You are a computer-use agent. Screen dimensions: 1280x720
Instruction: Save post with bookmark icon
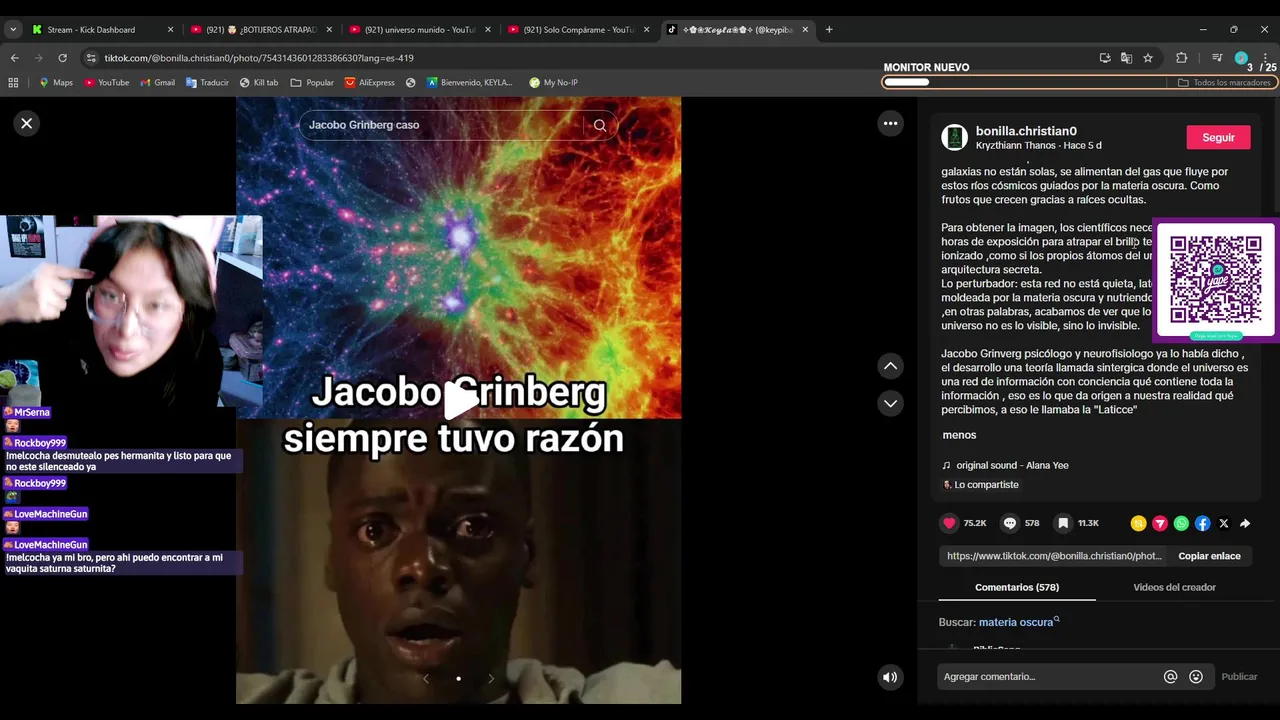tap(1063, 523)
